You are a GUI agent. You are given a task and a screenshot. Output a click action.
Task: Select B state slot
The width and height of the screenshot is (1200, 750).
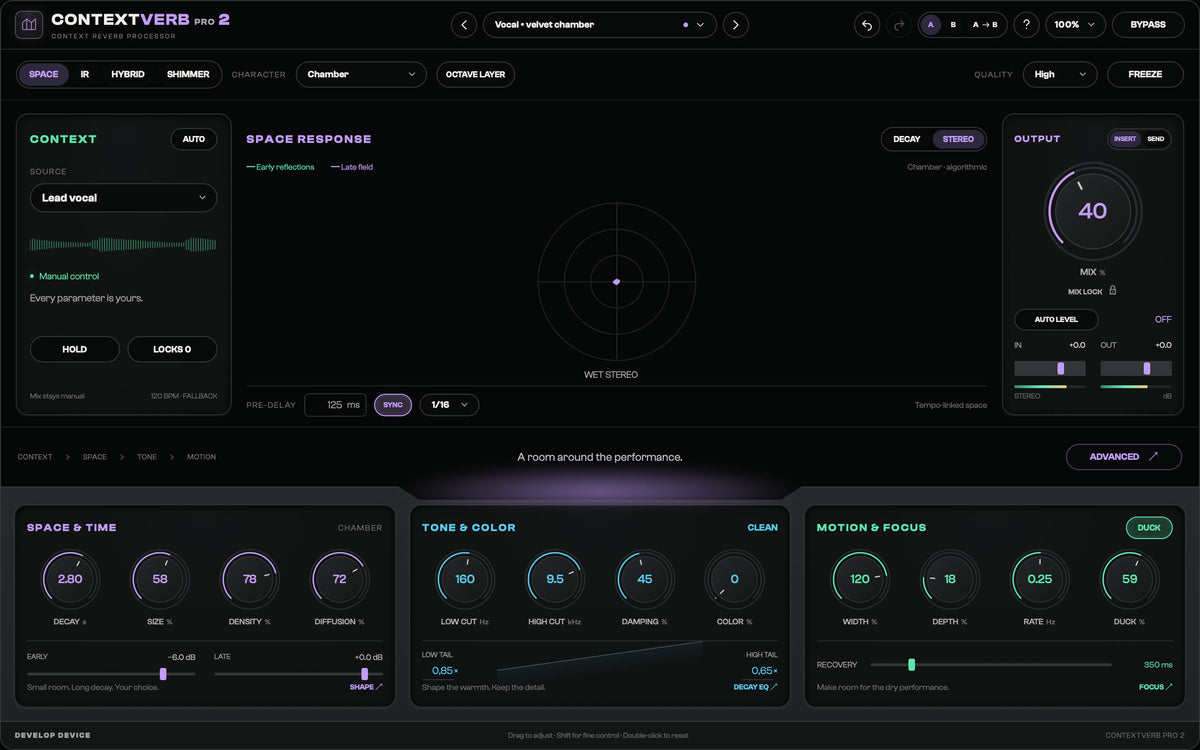click(x=953, y=25)
